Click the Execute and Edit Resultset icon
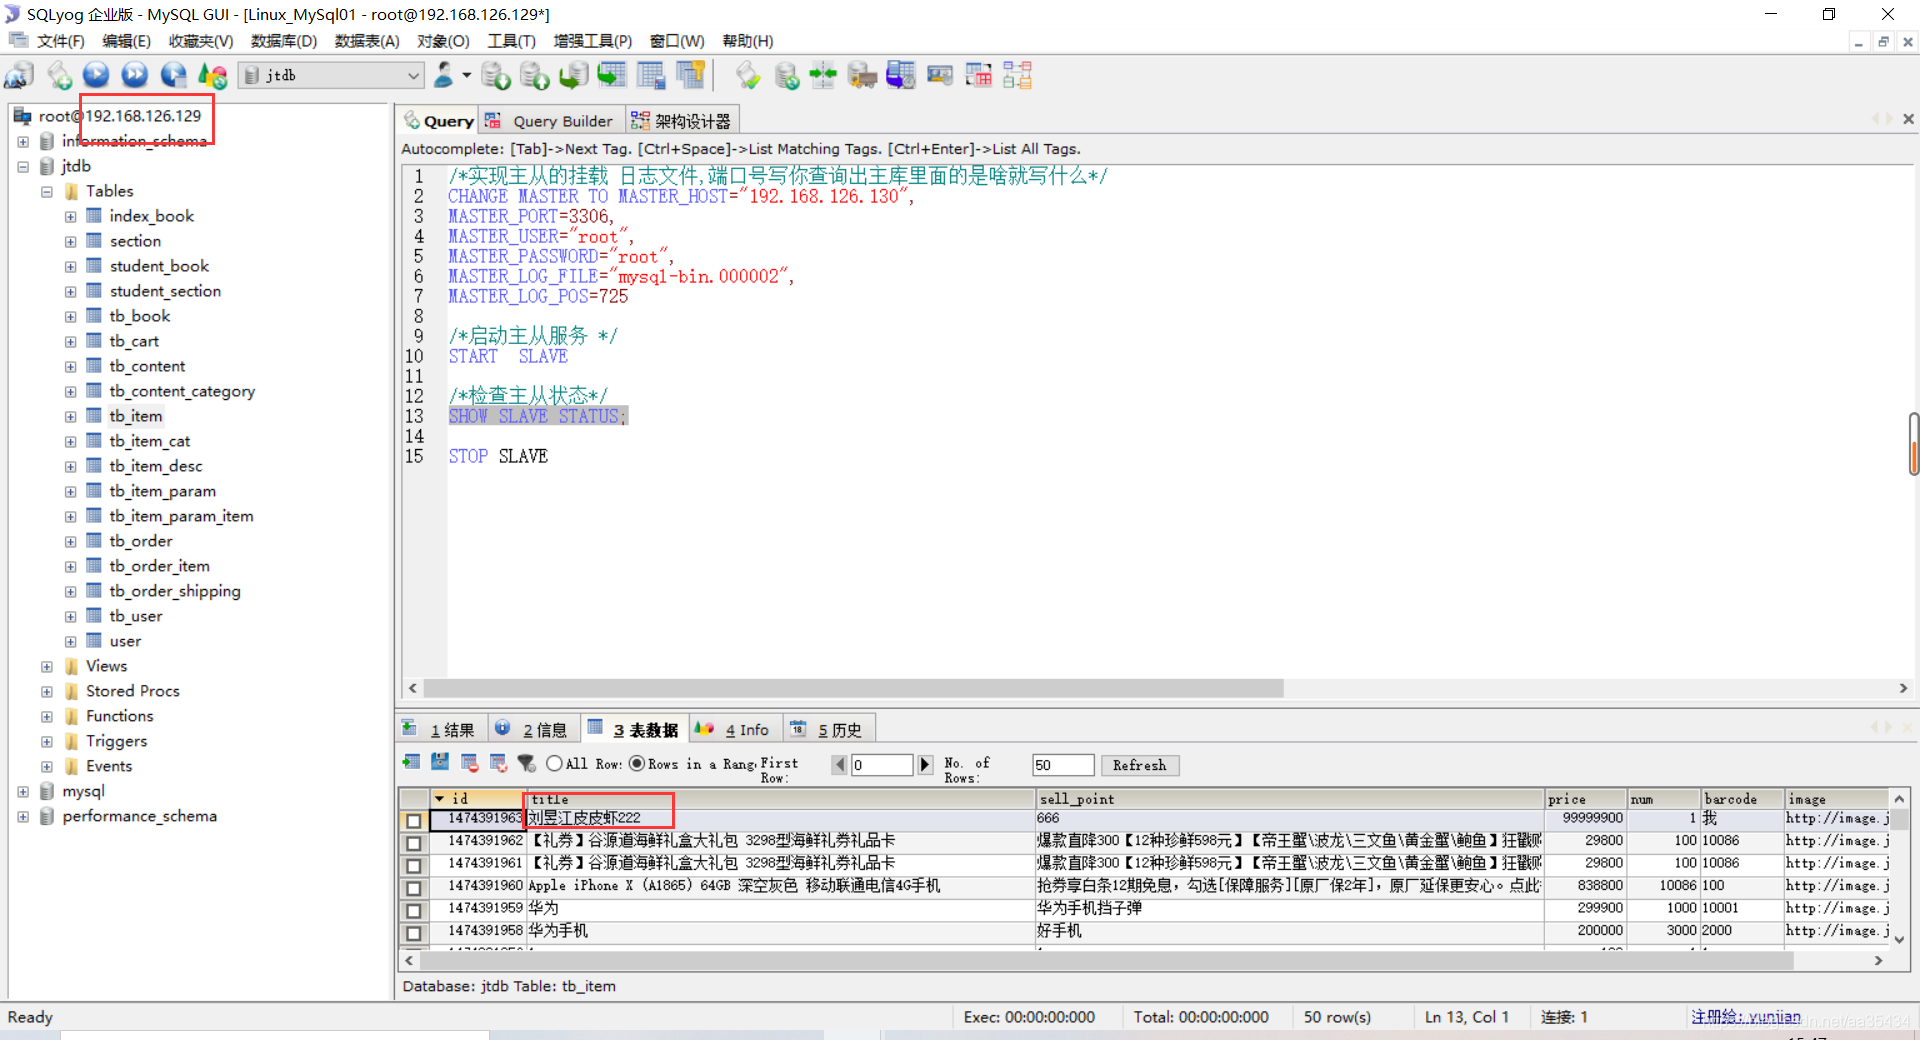The image size is (1920, 1040). pyautogui.click(x=174, y=75)
